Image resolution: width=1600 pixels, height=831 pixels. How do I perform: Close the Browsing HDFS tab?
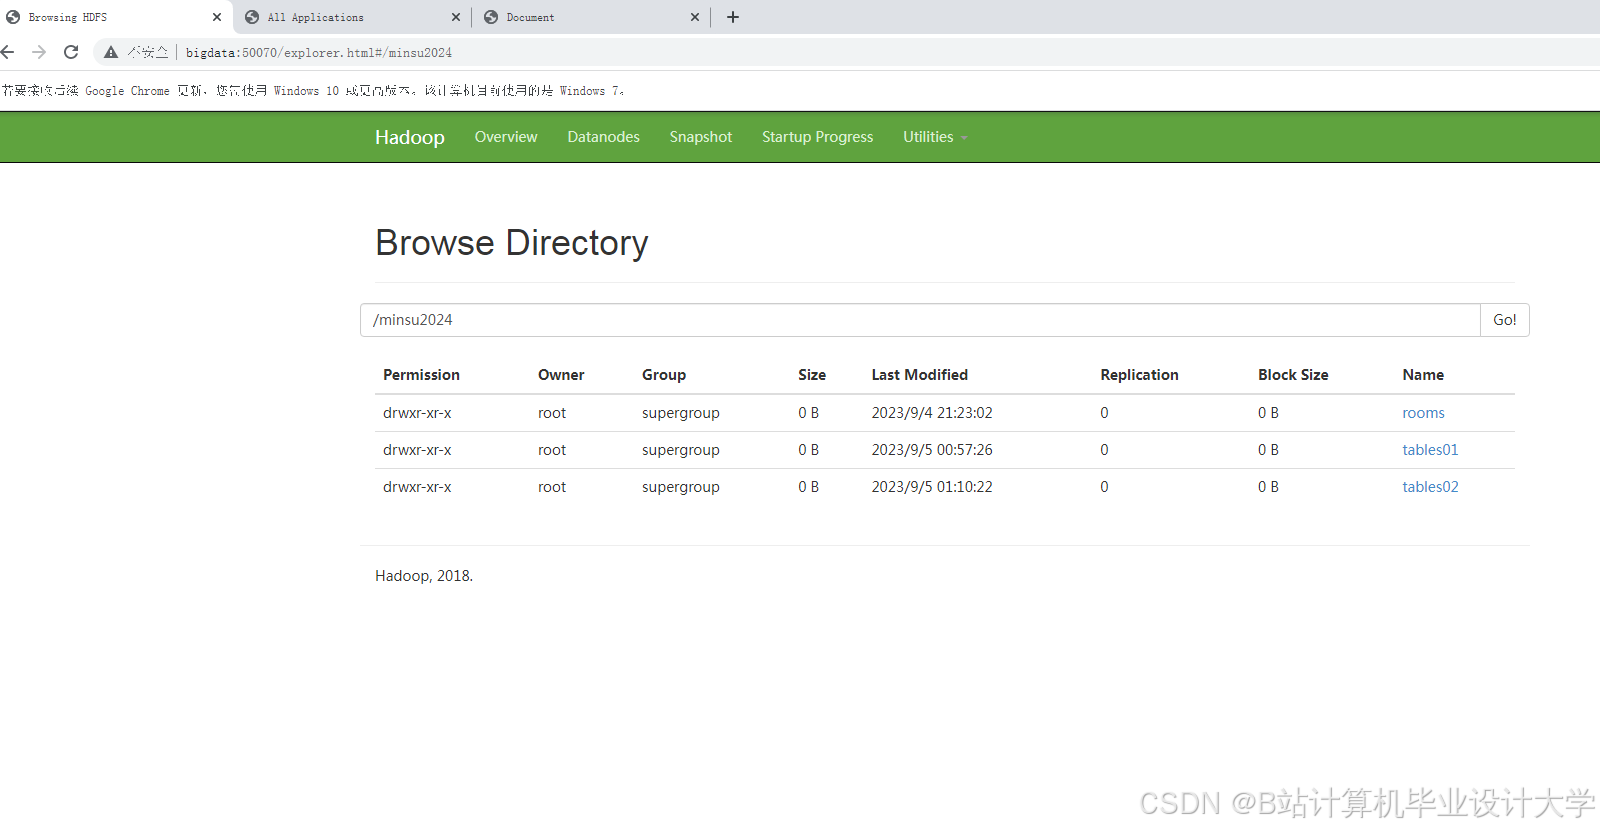[217, 17]
